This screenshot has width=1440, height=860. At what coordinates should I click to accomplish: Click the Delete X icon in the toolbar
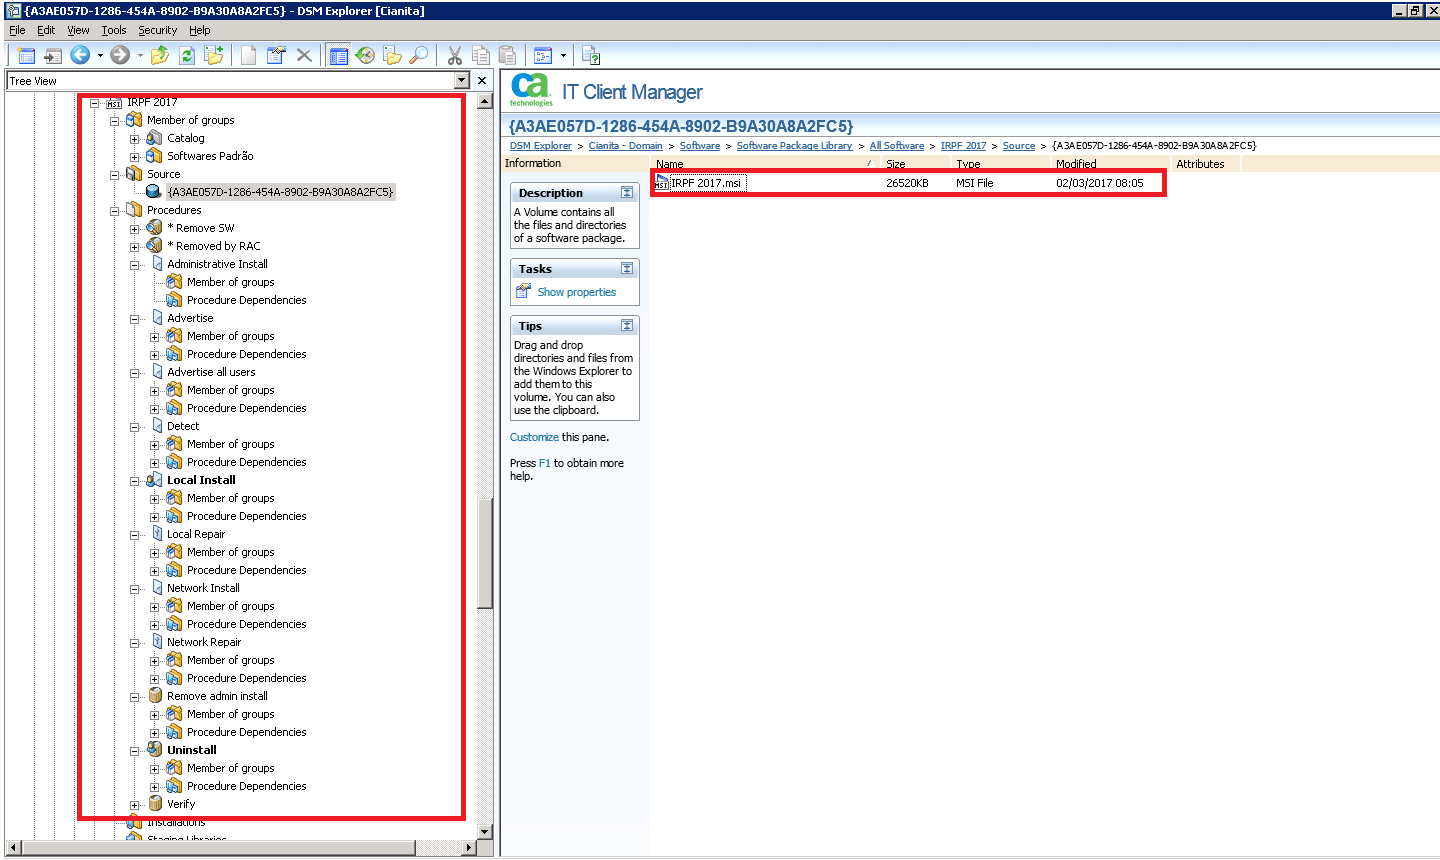[304, 55]
